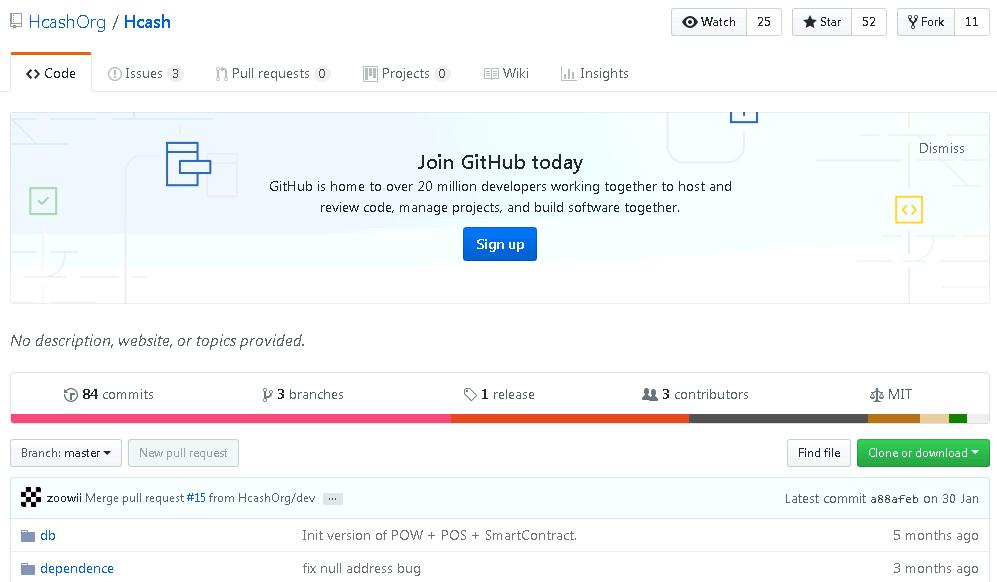Image resolution: width=997 pixels, height=582 pixels.
Task: Expand the Clone or download menu
Action: pyautogui.click(x=922, y=453)
